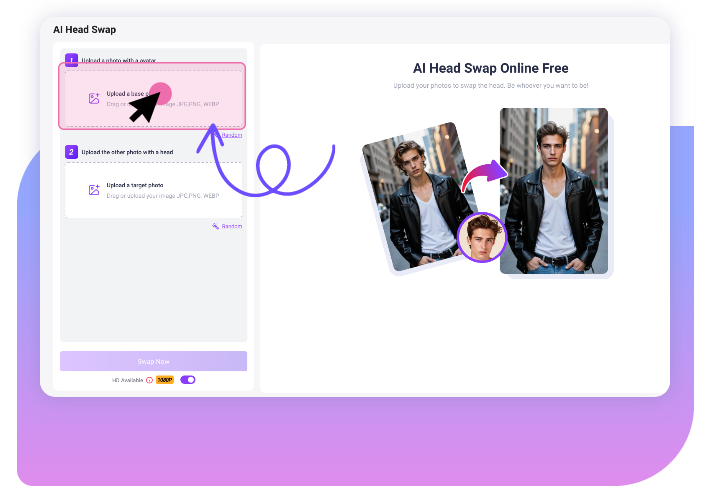Screen dimensions: 710x486
Task: Click the HD Available label text
Action: point(128,380)
